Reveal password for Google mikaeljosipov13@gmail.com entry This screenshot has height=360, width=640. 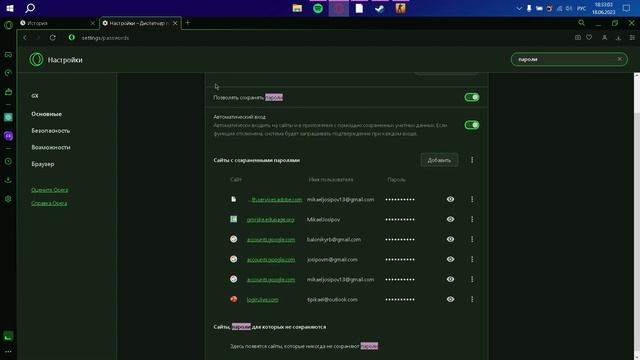tap(450, 279)
